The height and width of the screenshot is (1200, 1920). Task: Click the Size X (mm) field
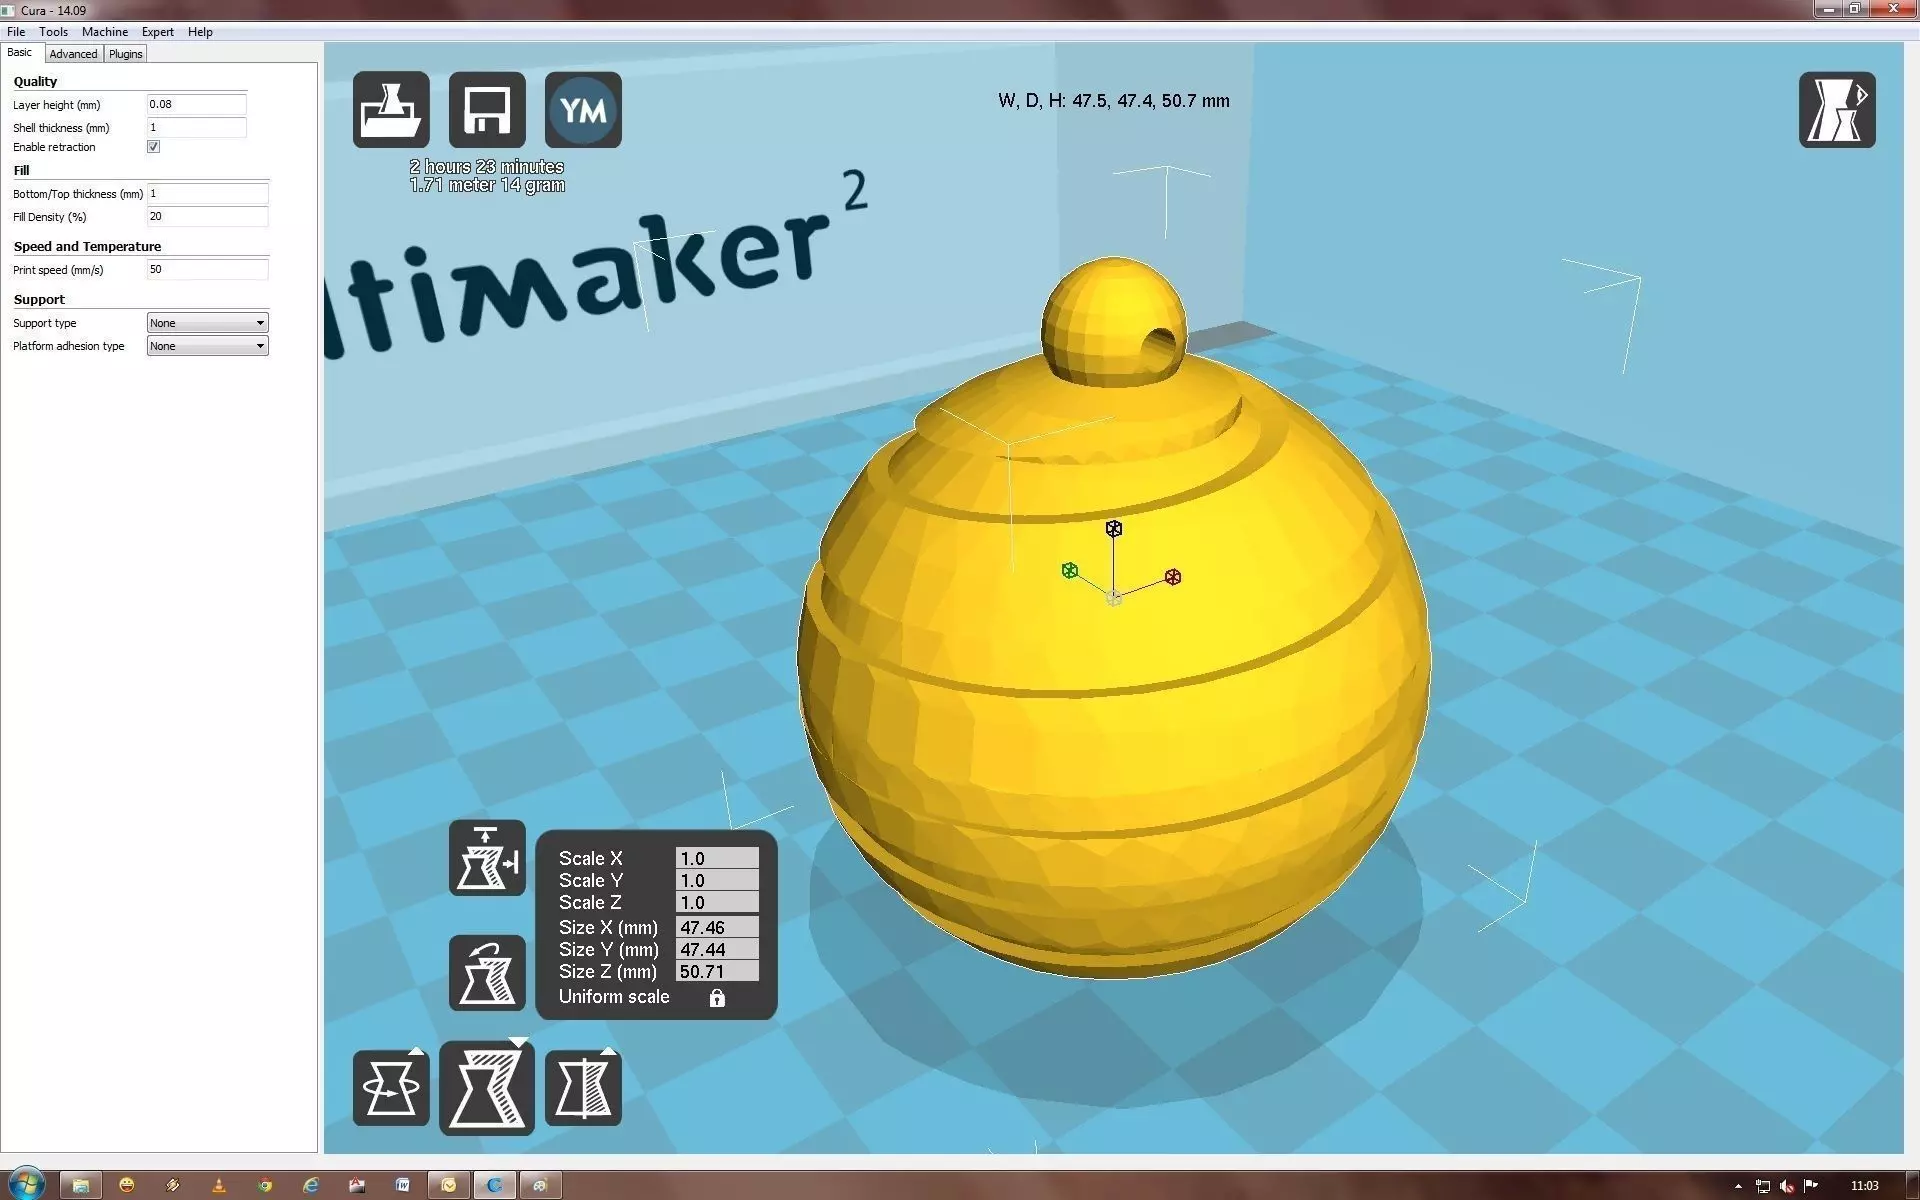(717, 927)
